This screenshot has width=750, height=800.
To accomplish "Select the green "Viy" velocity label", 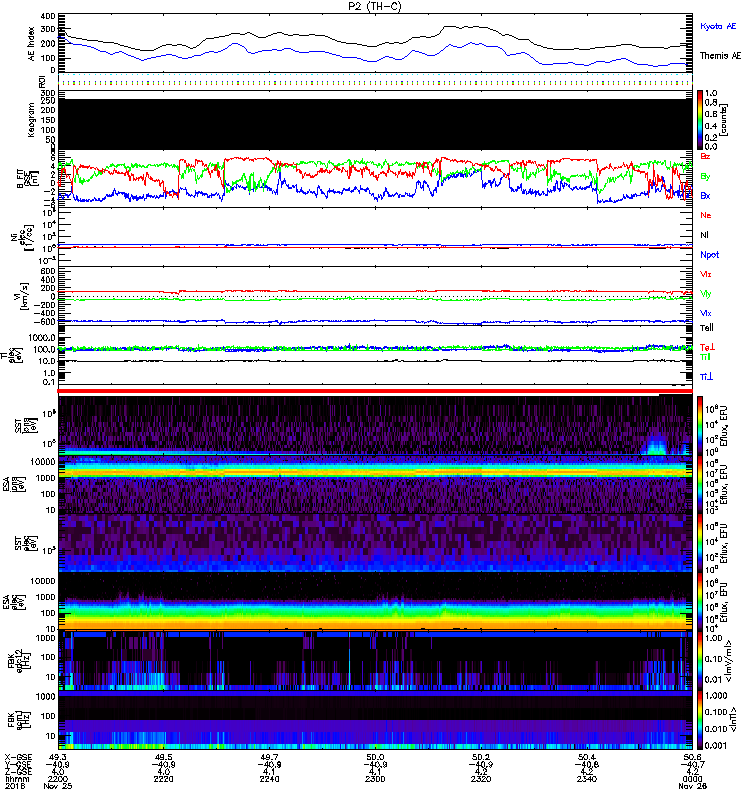I will 706,294.
